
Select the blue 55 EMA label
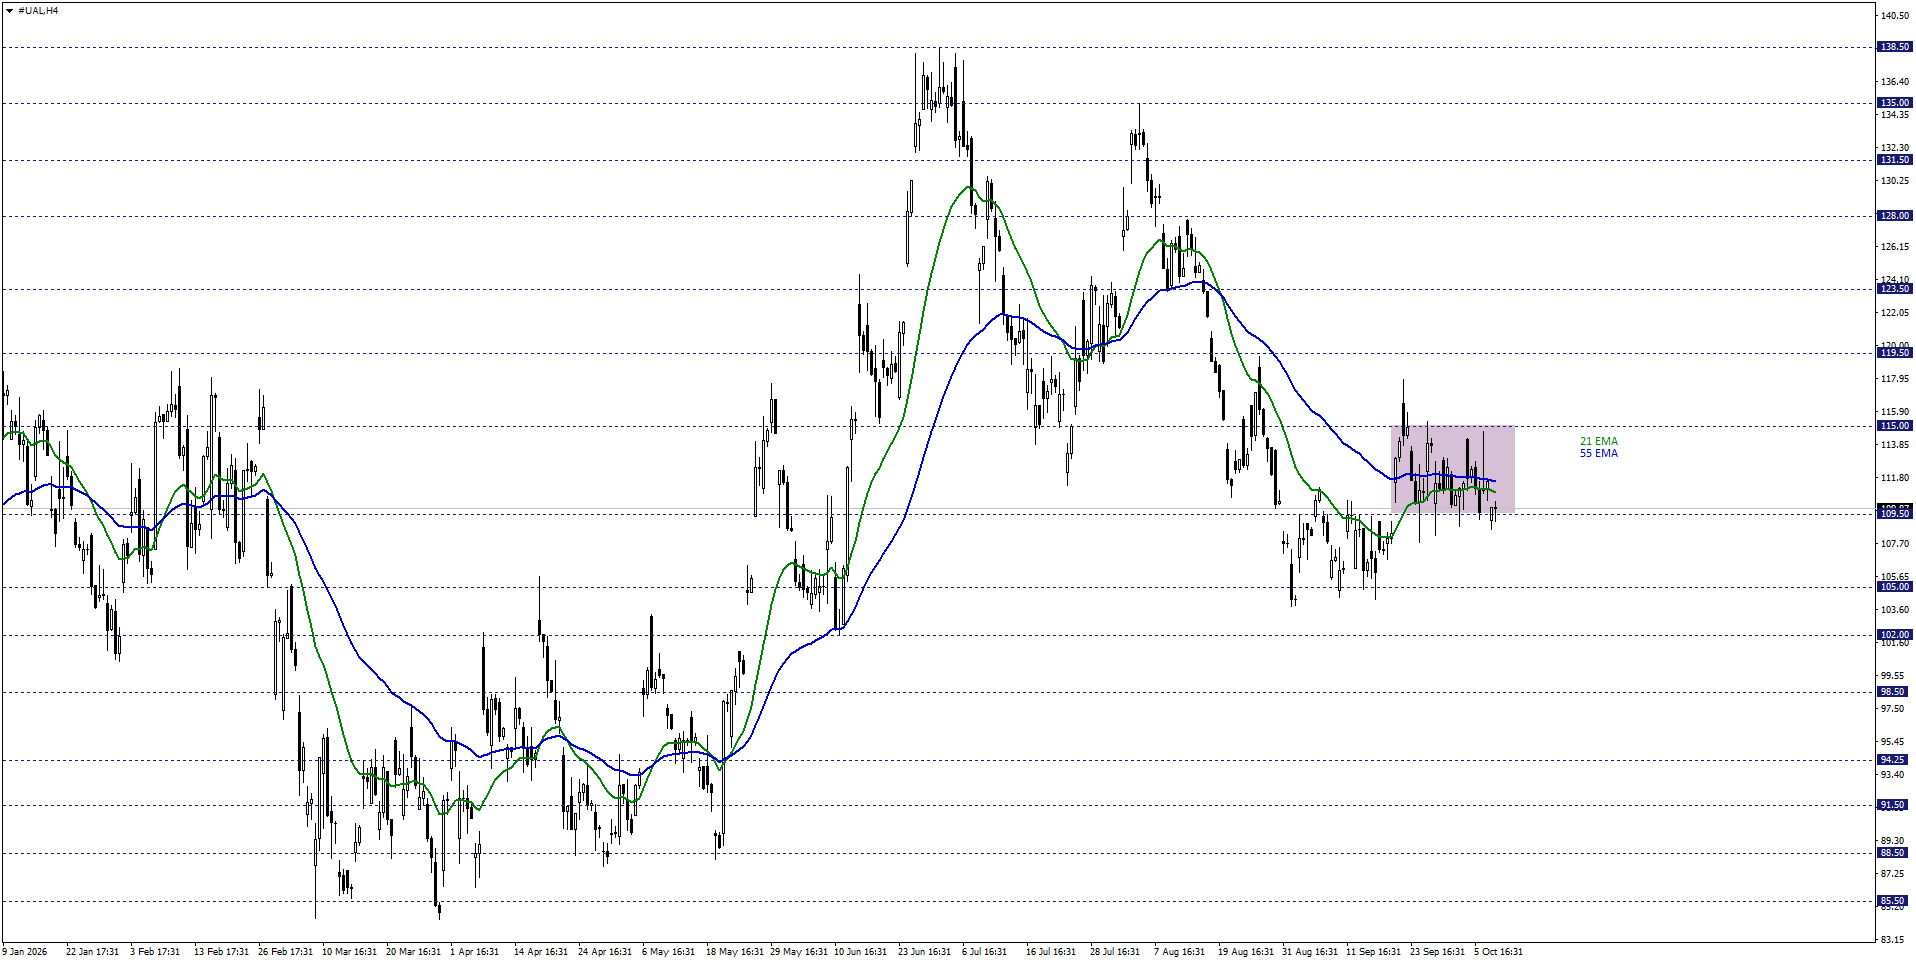pyautogui.click(x=1598, y=453)
